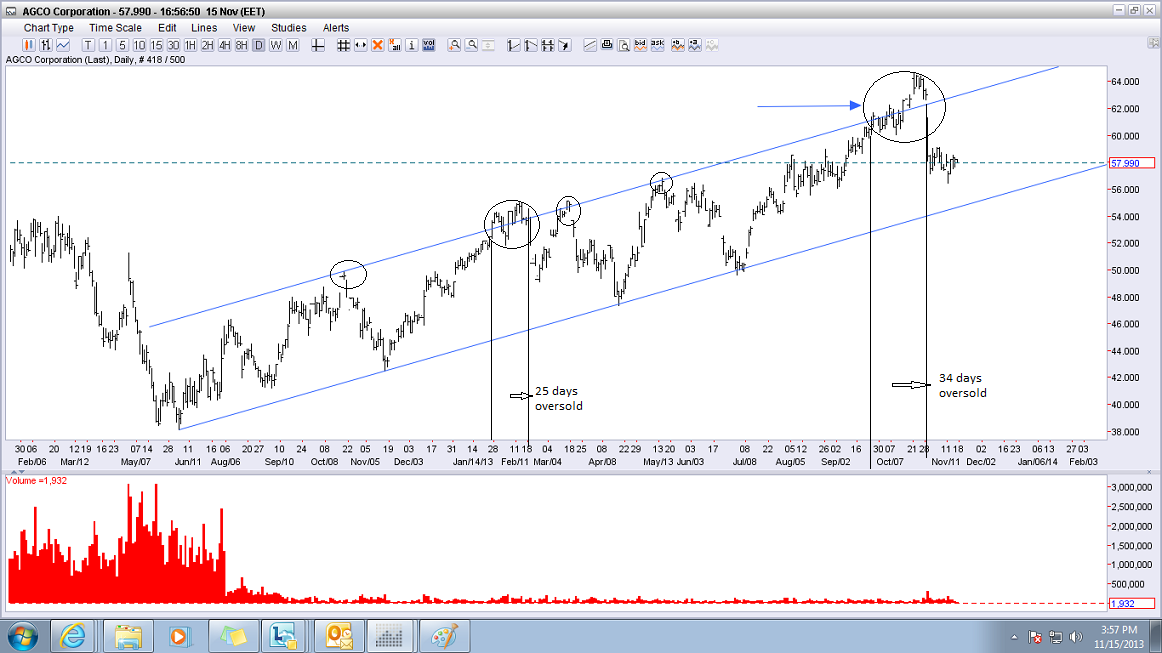Click the '34 days oversold' annotation text
The image size is (1162, 653).
click(963, 385)
